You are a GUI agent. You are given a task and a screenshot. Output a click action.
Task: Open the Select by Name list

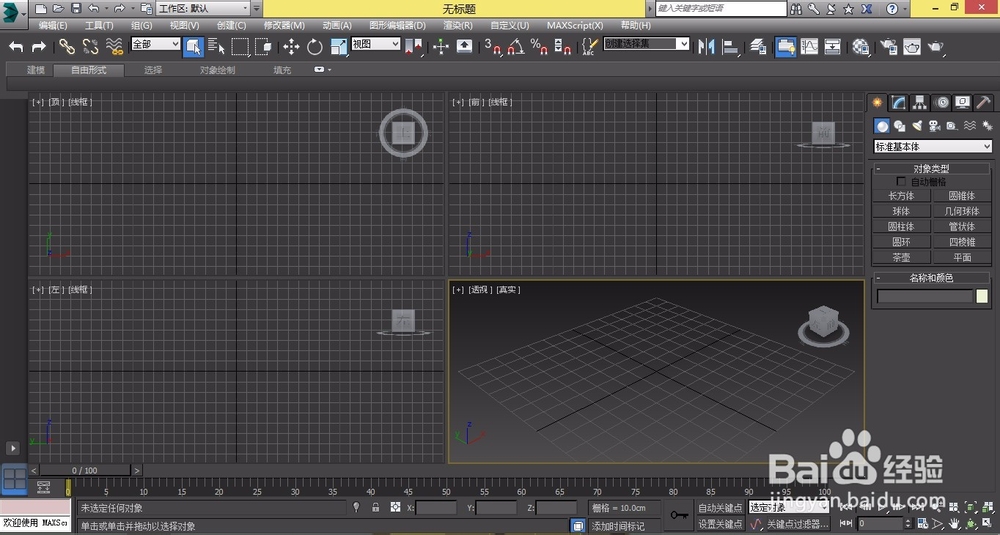point(216,46)
